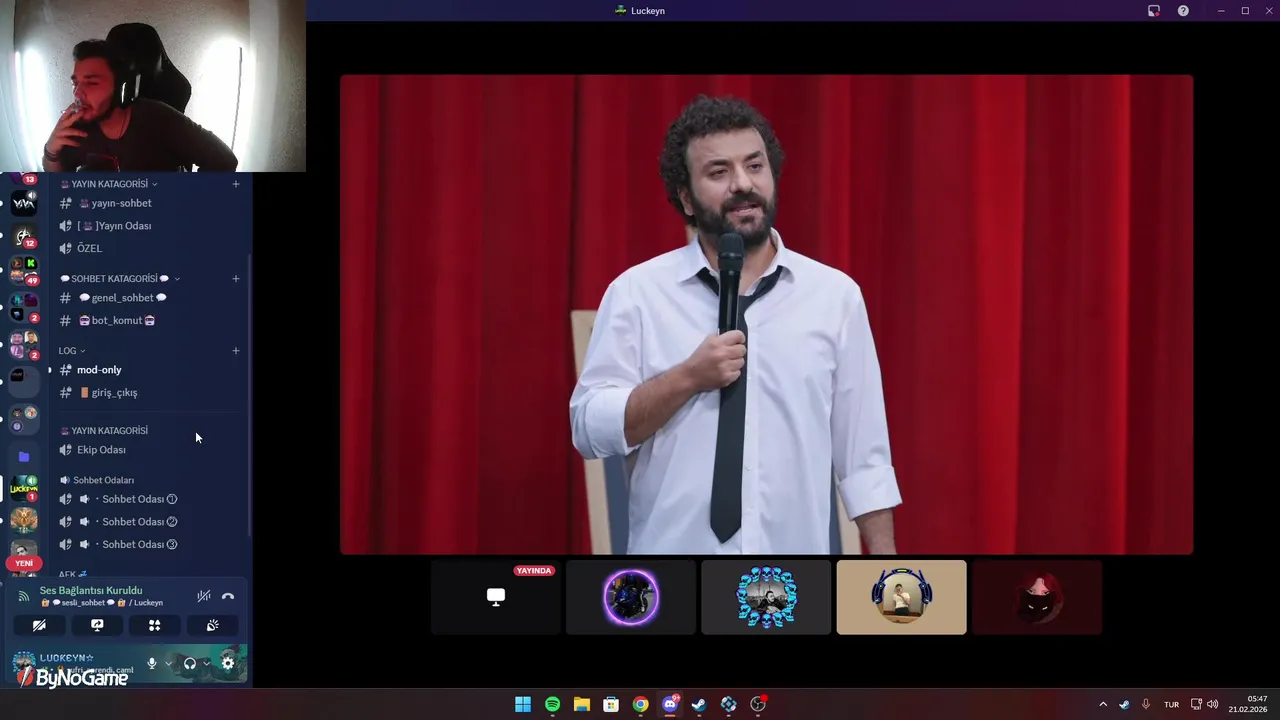This screenshot has width=1280, height=720.
Task: Collapse the lower YAYIN KATAGORİSİ category
Action: (x=104, y=431)
